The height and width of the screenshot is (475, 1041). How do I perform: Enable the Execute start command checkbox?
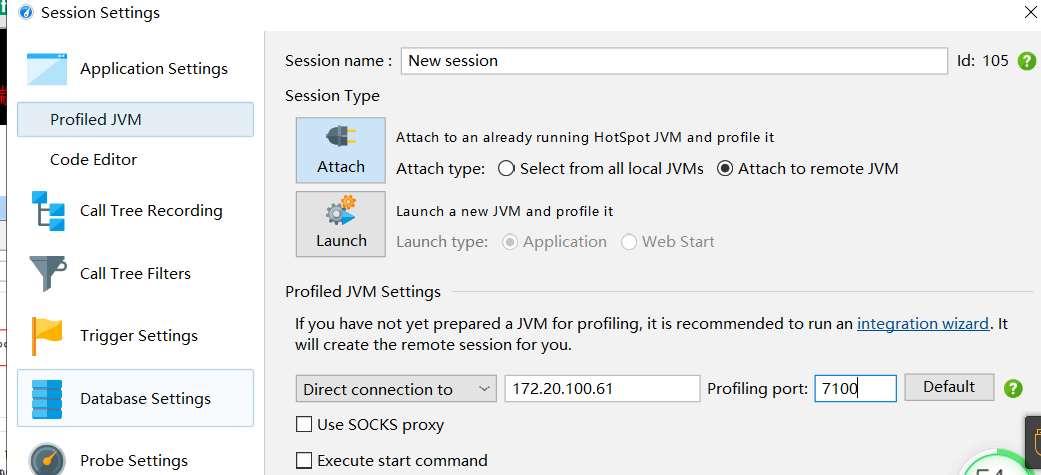[303, 460]
